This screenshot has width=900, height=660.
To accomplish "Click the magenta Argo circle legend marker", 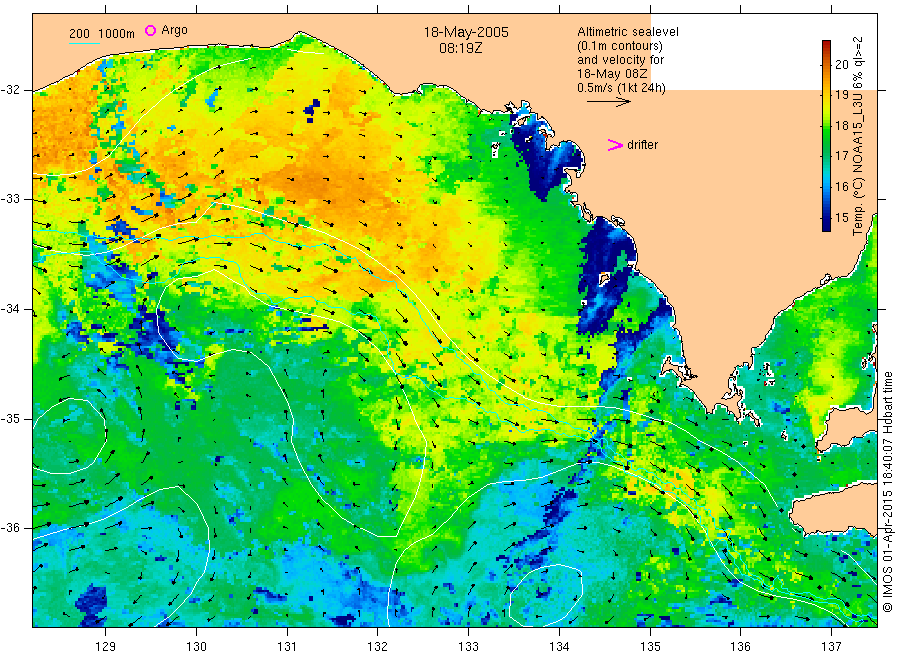I will 150,30.
